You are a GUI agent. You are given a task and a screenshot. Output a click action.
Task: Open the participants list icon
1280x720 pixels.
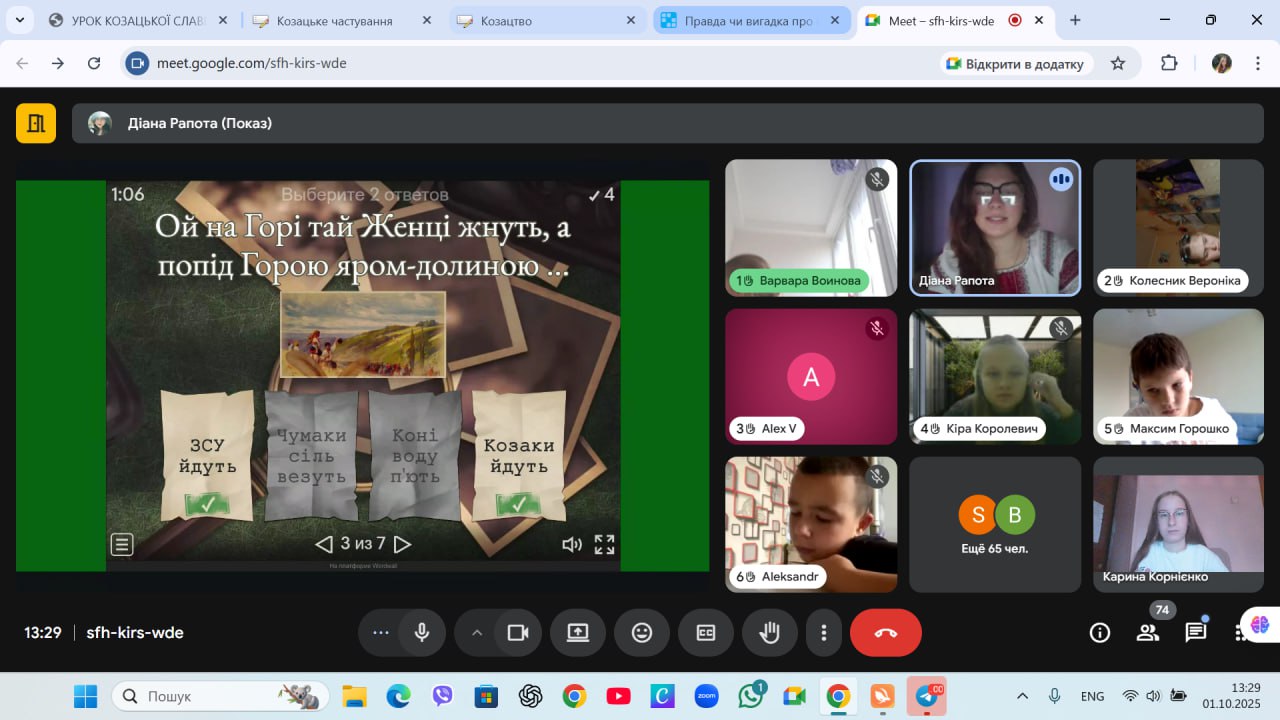[1147, 632]
